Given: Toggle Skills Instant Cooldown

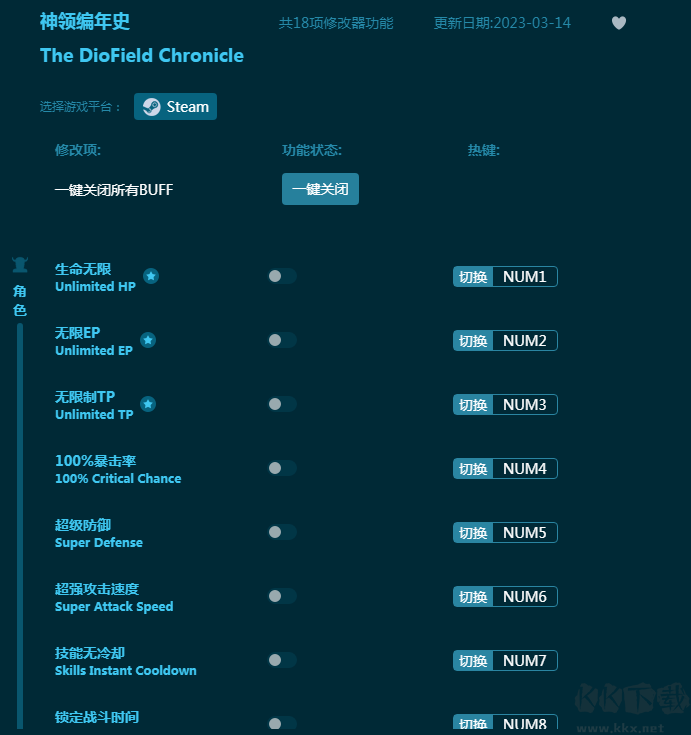Looking at the screenshot, I should coord(282,660).
